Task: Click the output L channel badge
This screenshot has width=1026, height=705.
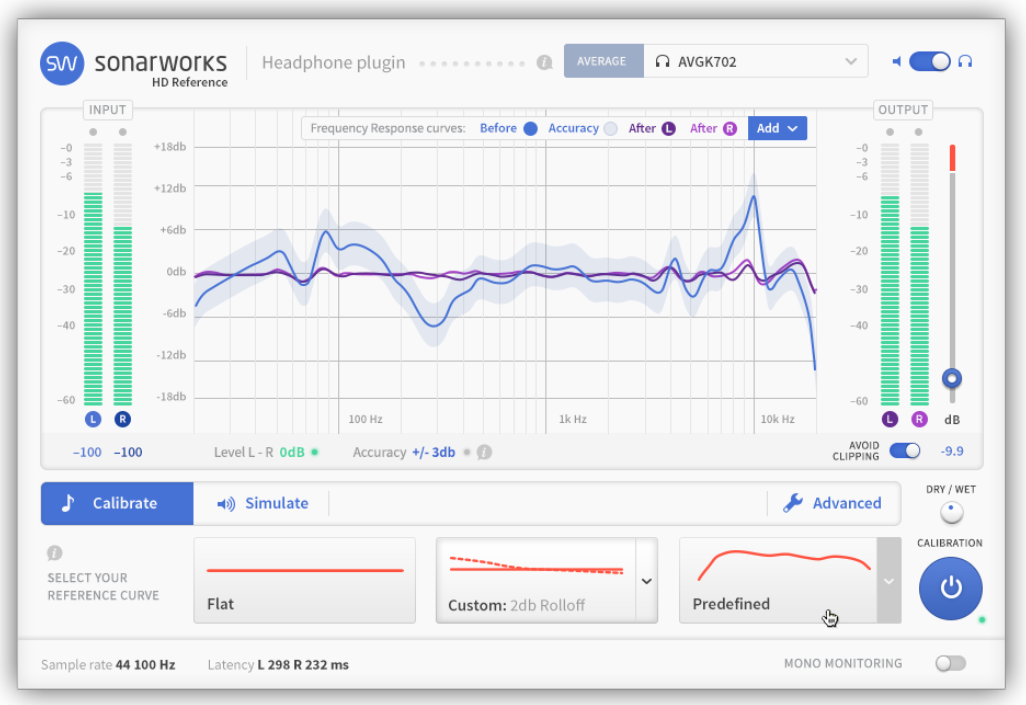Action: [890, 419]
